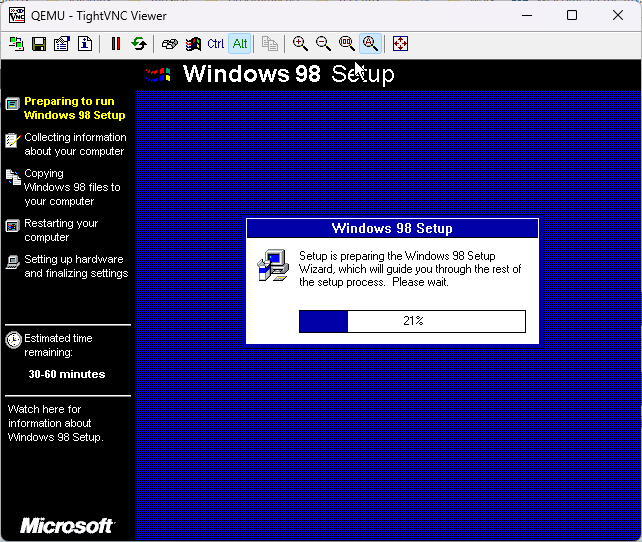The image size is (642, 542).
Task: Reset zoom to 100 percent
Action: 346,44
